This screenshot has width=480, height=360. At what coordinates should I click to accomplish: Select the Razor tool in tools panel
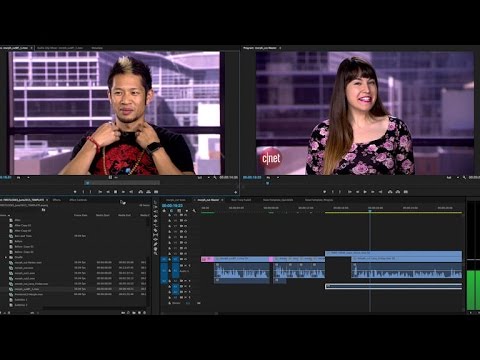coord(155,225)
